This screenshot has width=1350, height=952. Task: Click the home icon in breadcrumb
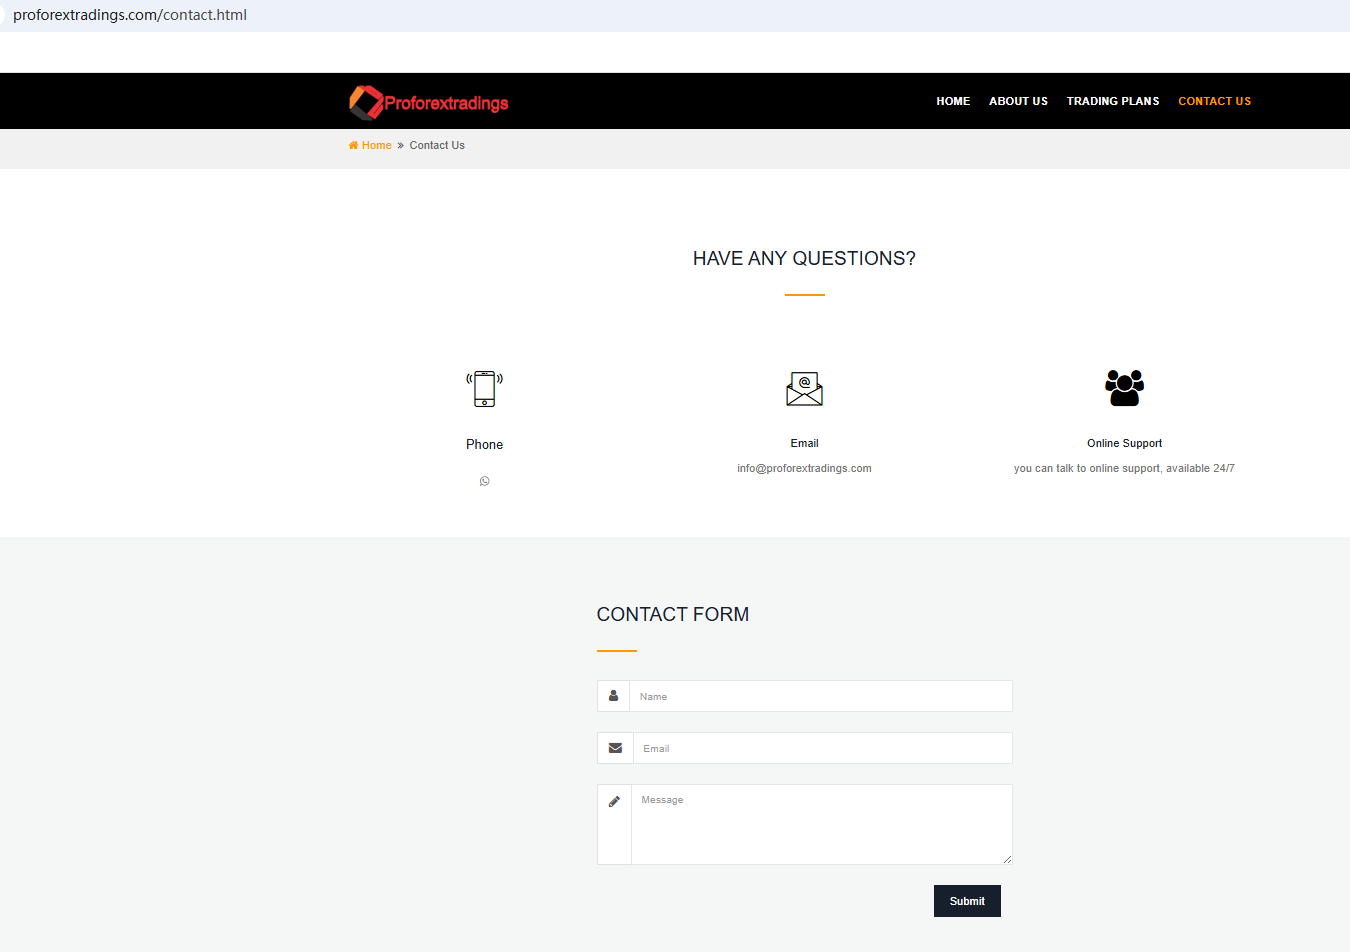(353, 145)
